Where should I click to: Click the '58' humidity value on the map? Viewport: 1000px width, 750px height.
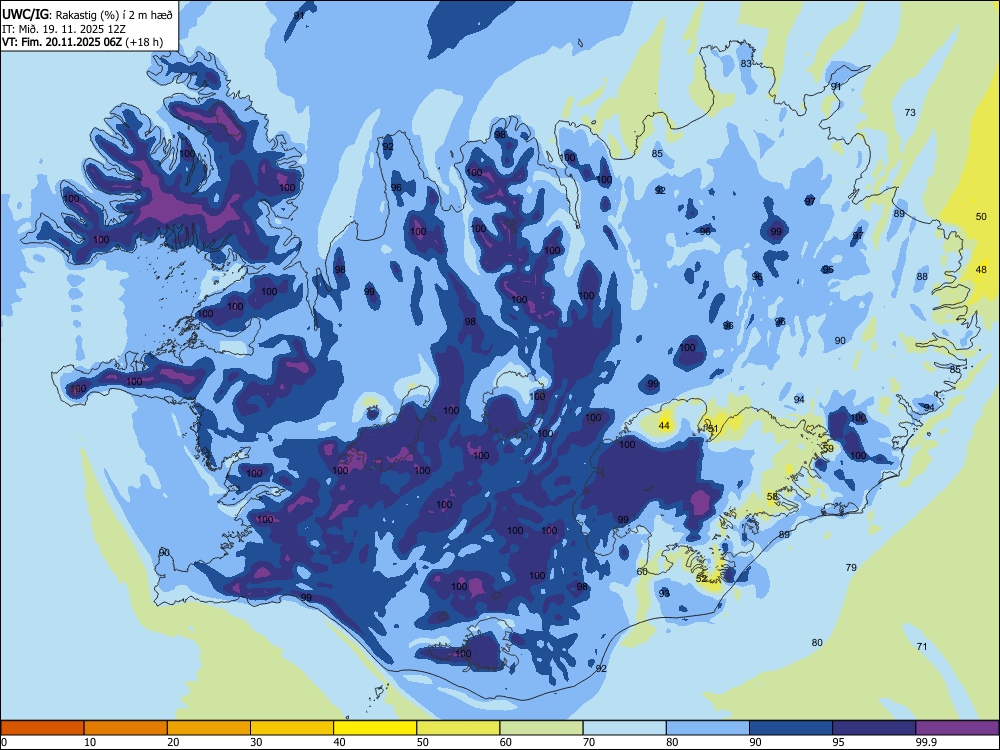772,497
